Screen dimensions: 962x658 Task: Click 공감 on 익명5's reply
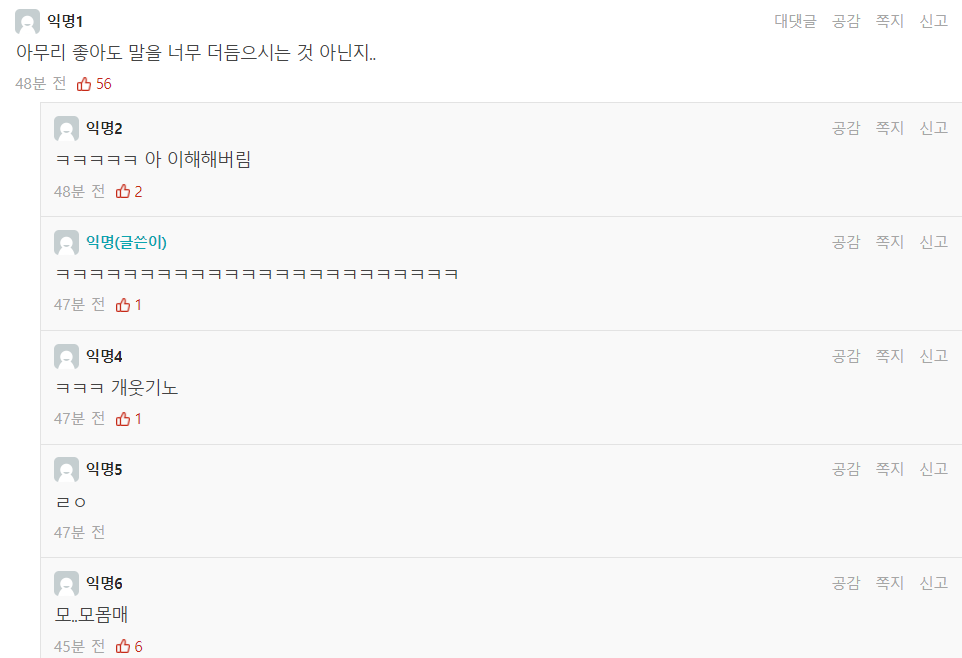click(x=846, y=469)
